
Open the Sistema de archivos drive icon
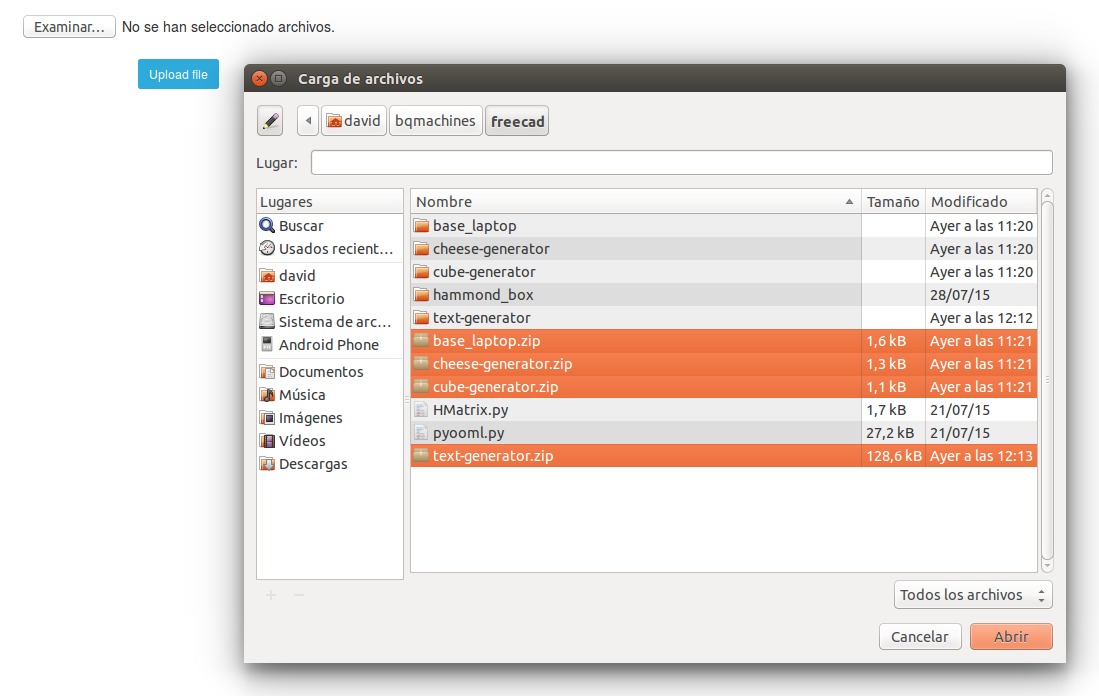click(267, 322)
